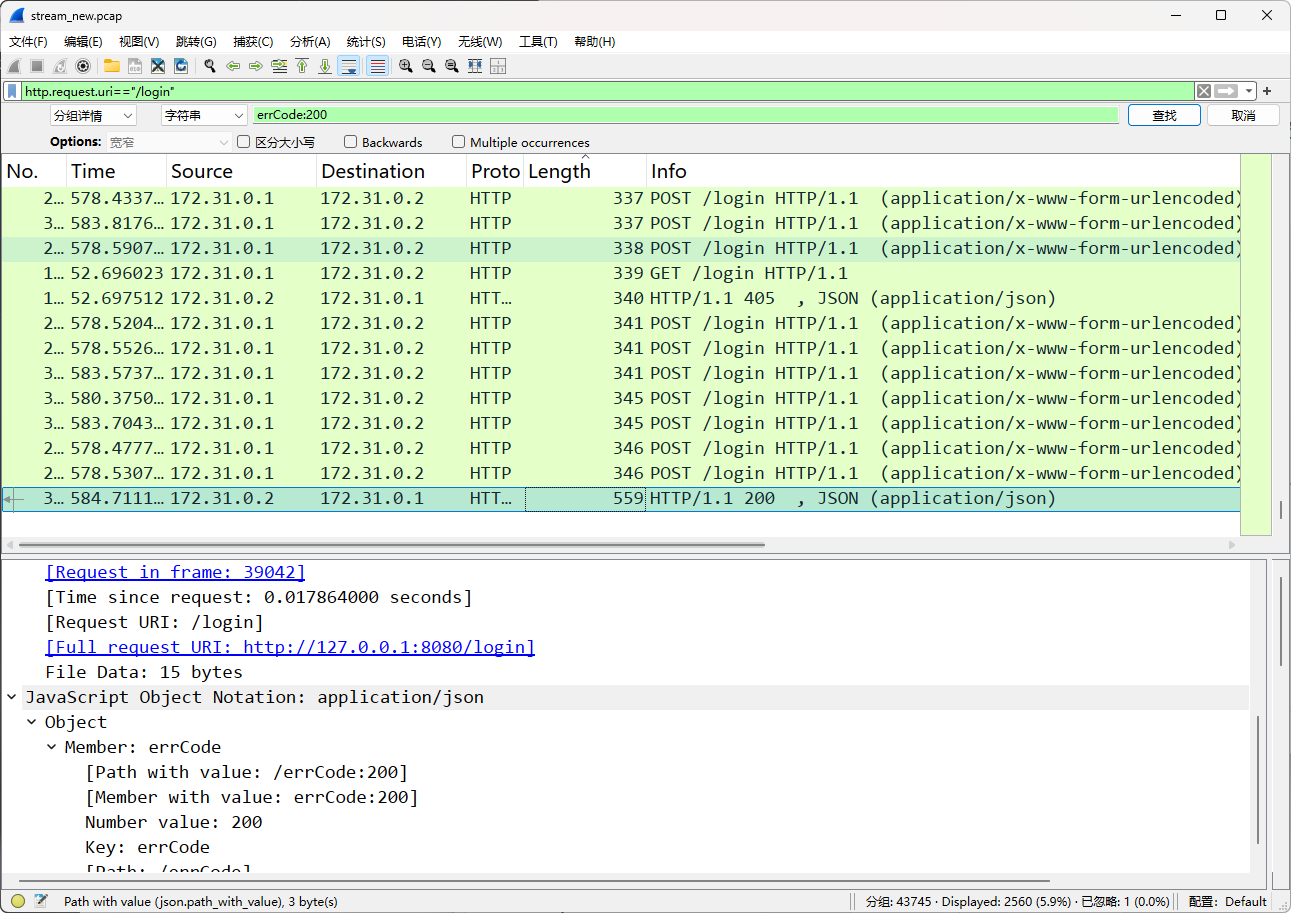The image size is (1291, 913).
Task: Open the 分组详情 search scope dropdown
Action: [92, 116]
